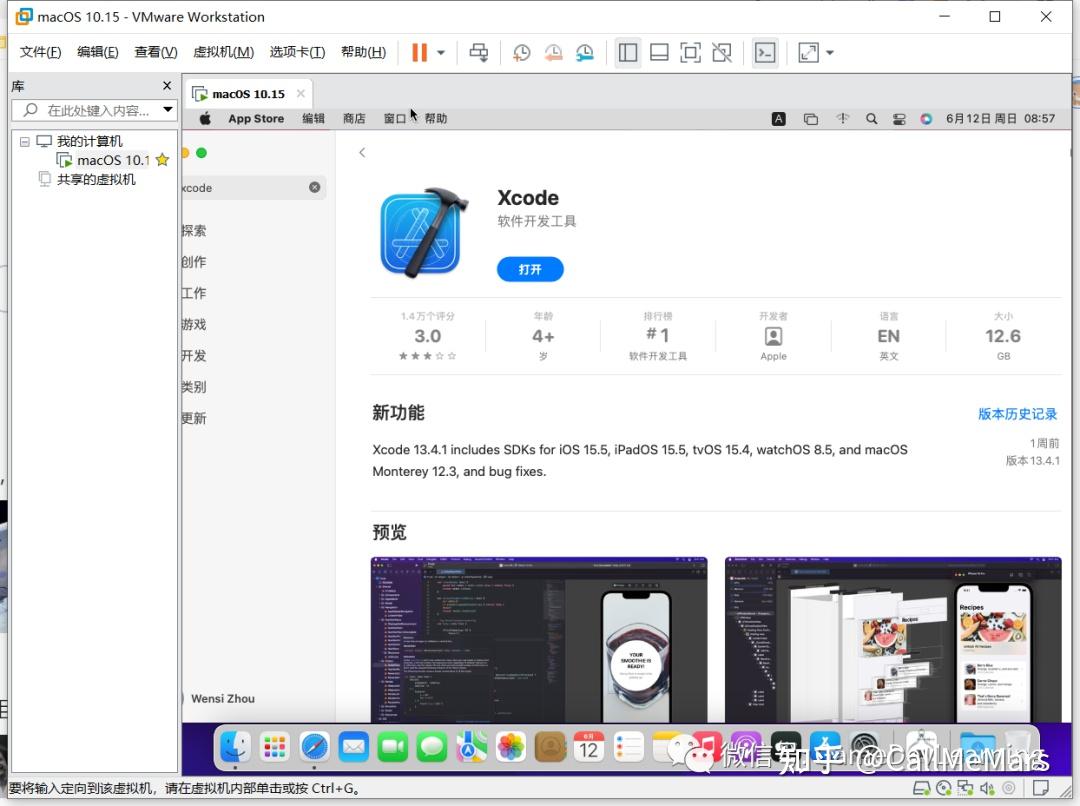Screen dimensions: 1080x806
Task: Open 版本历史记录 link
Action: click(x=1017, y=413)
